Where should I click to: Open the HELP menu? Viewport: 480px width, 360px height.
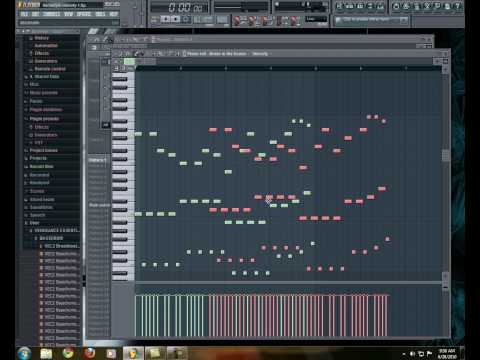pyautogui.click(x=113, y=14)
